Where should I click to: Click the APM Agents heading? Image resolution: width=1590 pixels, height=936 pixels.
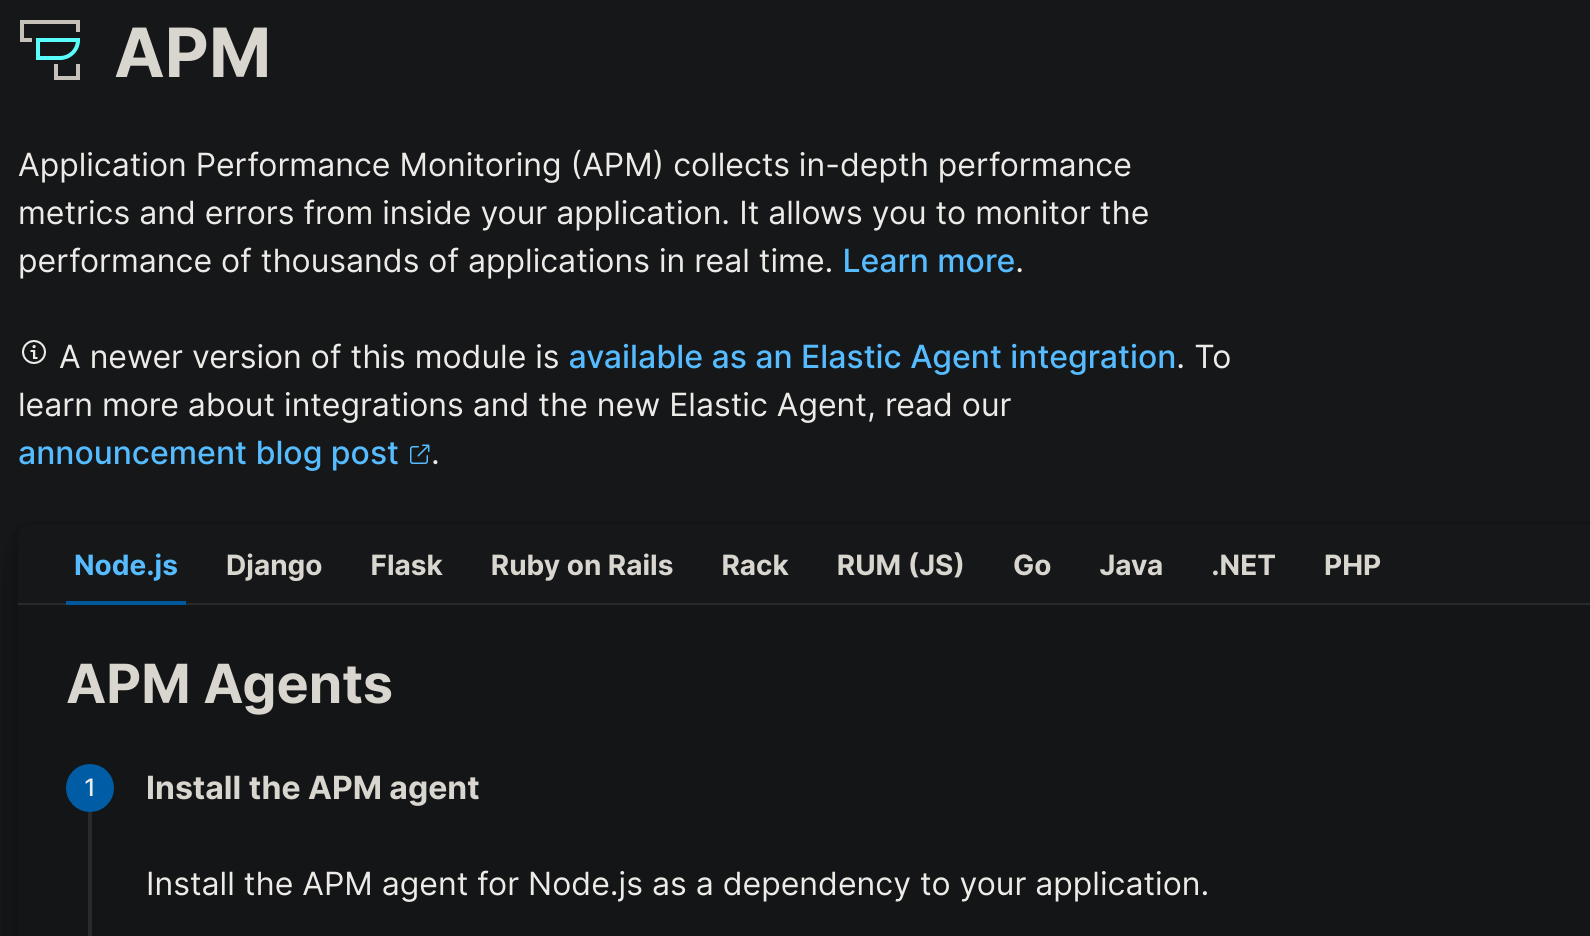pyautogui.click(x=229, y=684)
